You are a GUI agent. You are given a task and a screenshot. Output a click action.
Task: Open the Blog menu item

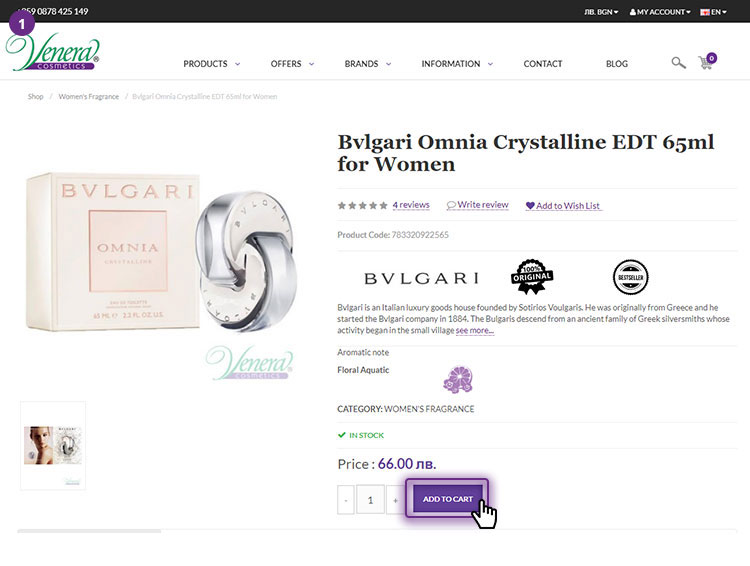(617, 64)
